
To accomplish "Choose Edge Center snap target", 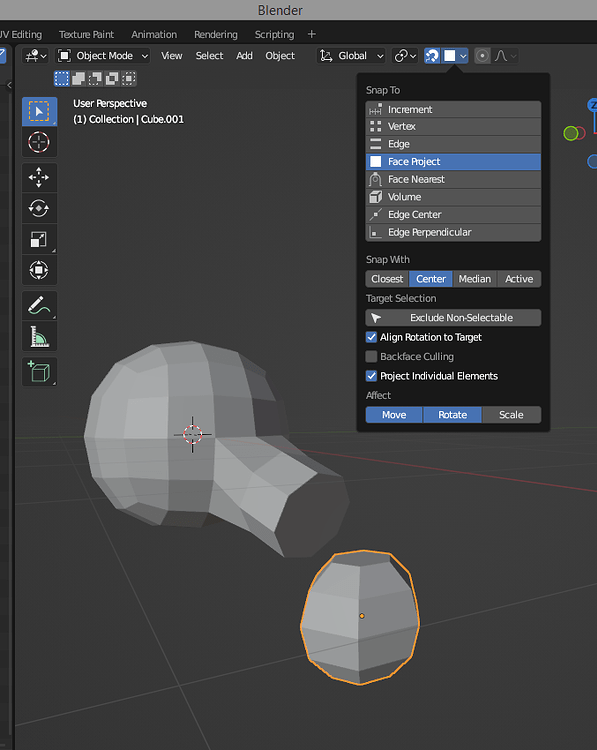I will point(453,215).
